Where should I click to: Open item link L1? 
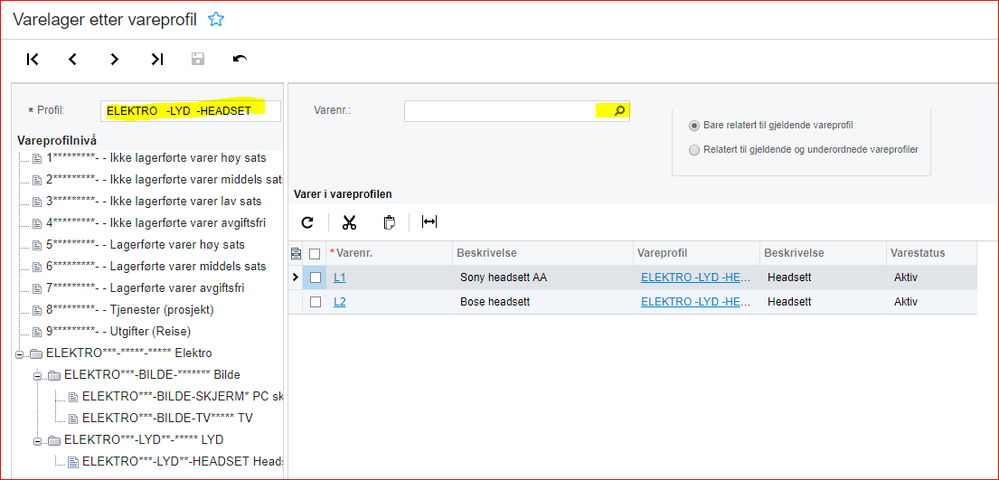(340, 278)
